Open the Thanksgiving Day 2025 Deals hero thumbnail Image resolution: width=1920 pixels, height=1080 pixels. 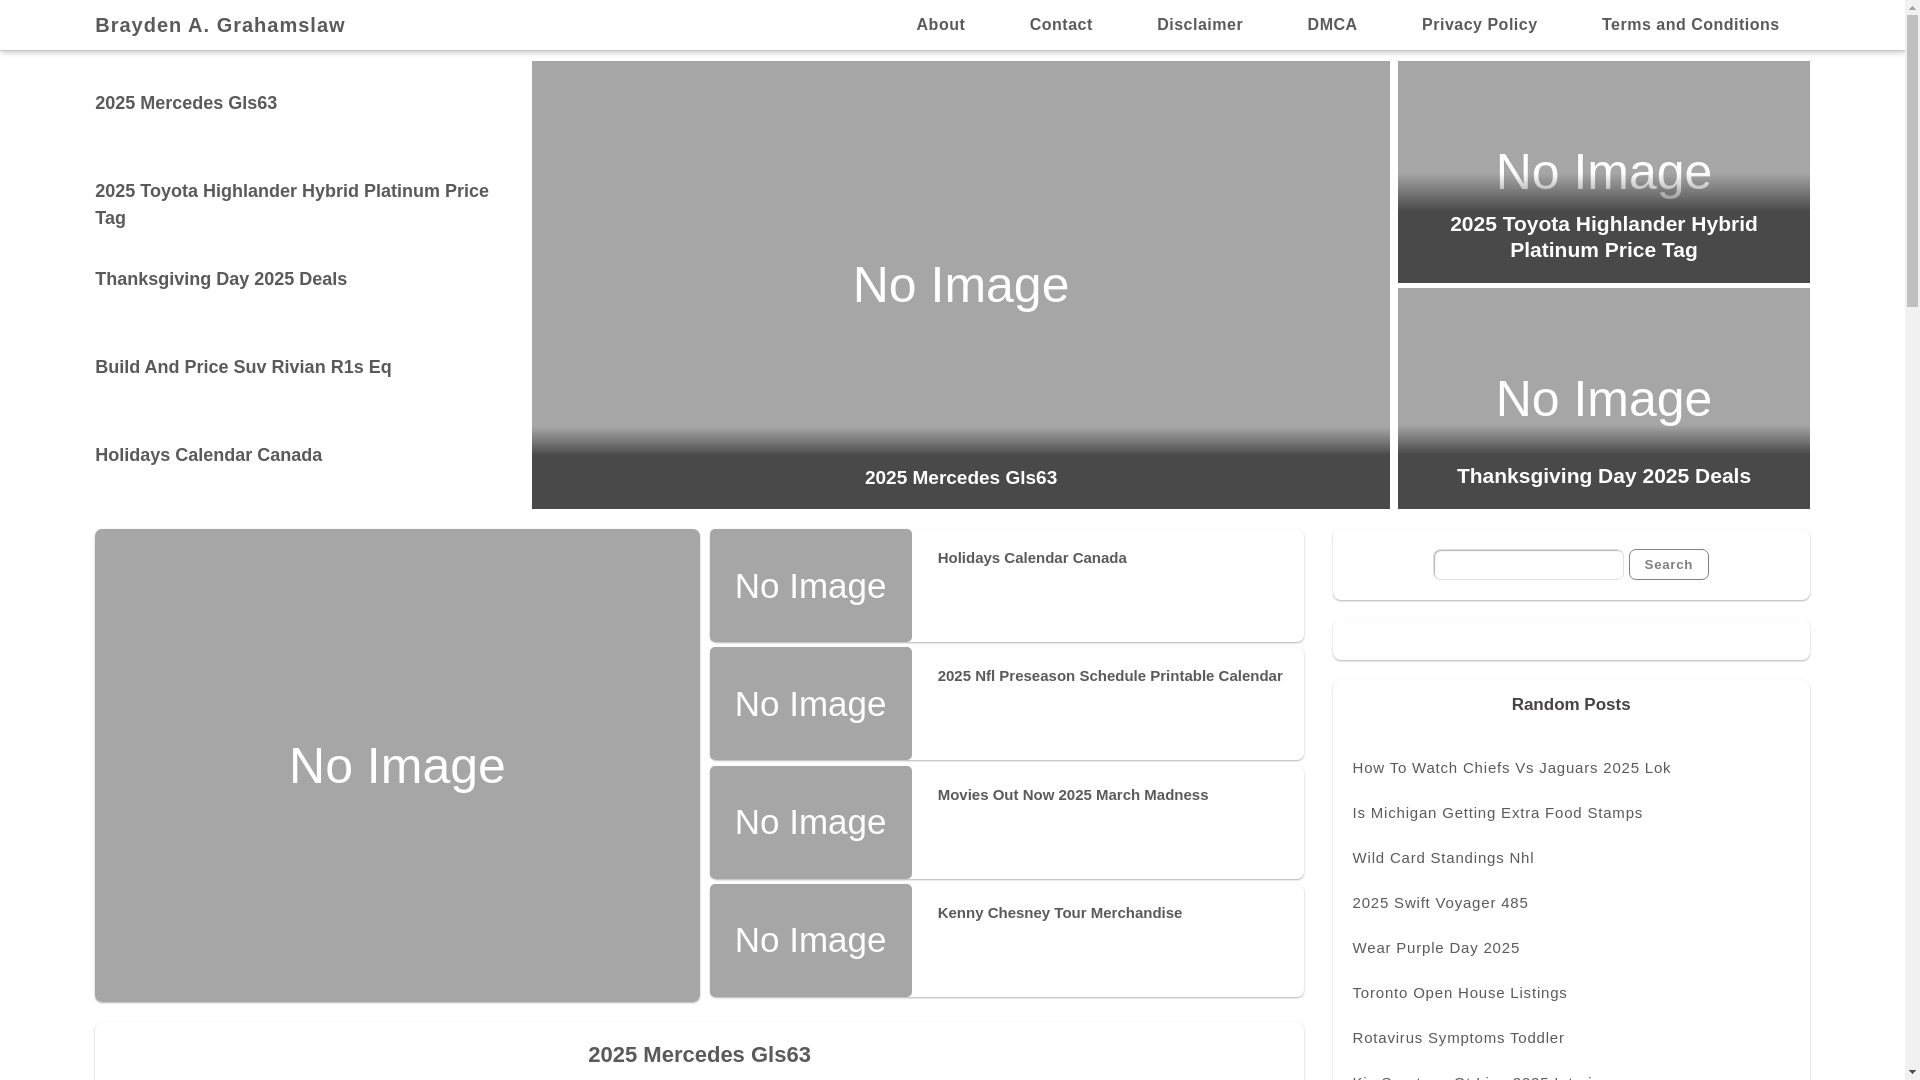(1603, 398)
